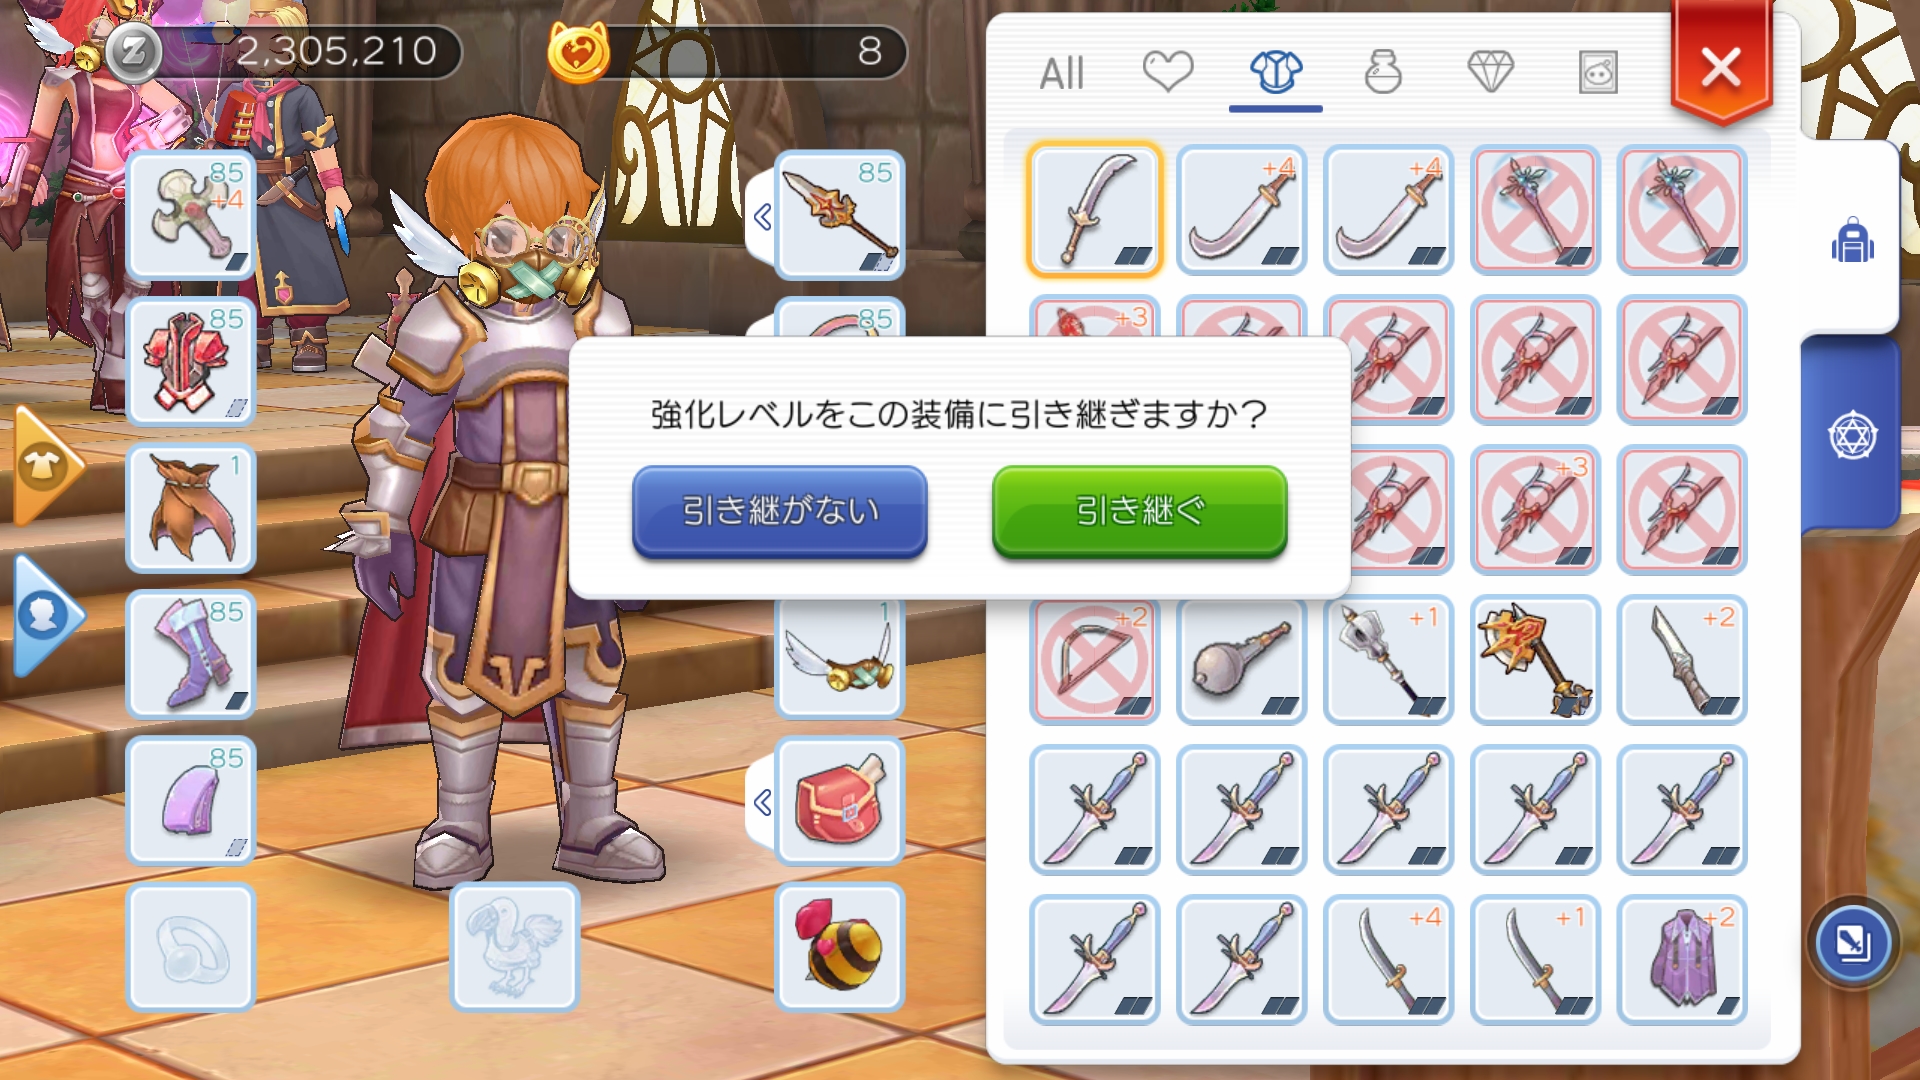Expand the red pouch slot arrow
1920x1080 pixels.
(x=762, y=802)
